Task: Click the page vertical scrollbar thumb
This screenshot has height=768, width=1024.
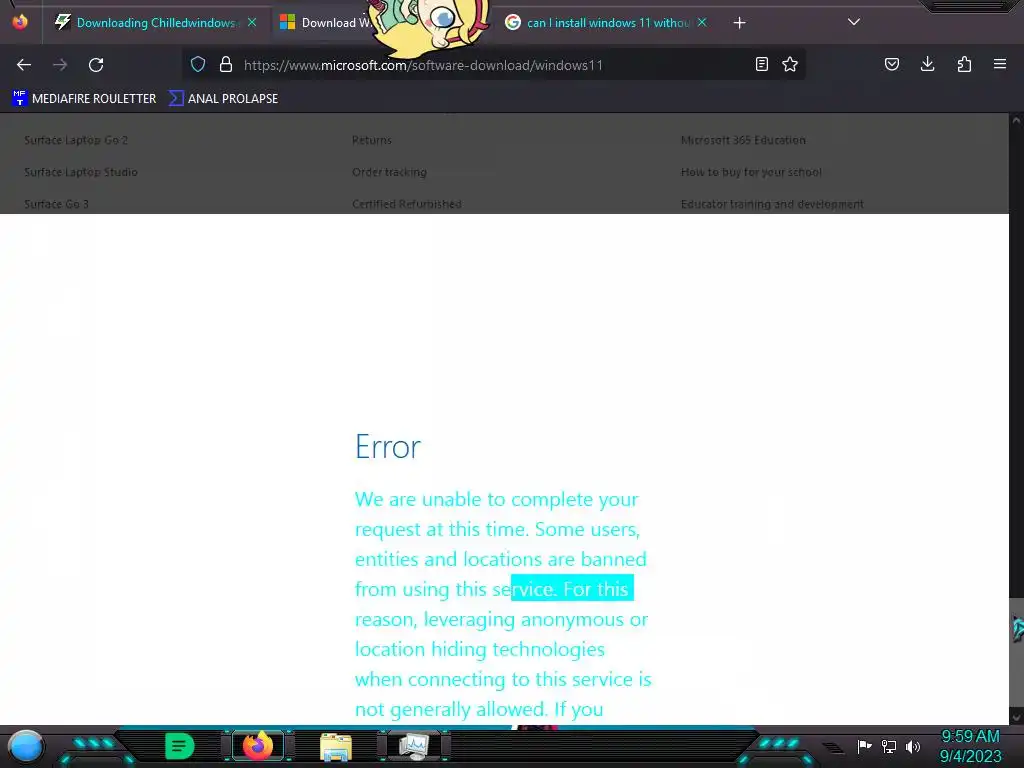Action: pyautogui.click(x=1016, y=652)
